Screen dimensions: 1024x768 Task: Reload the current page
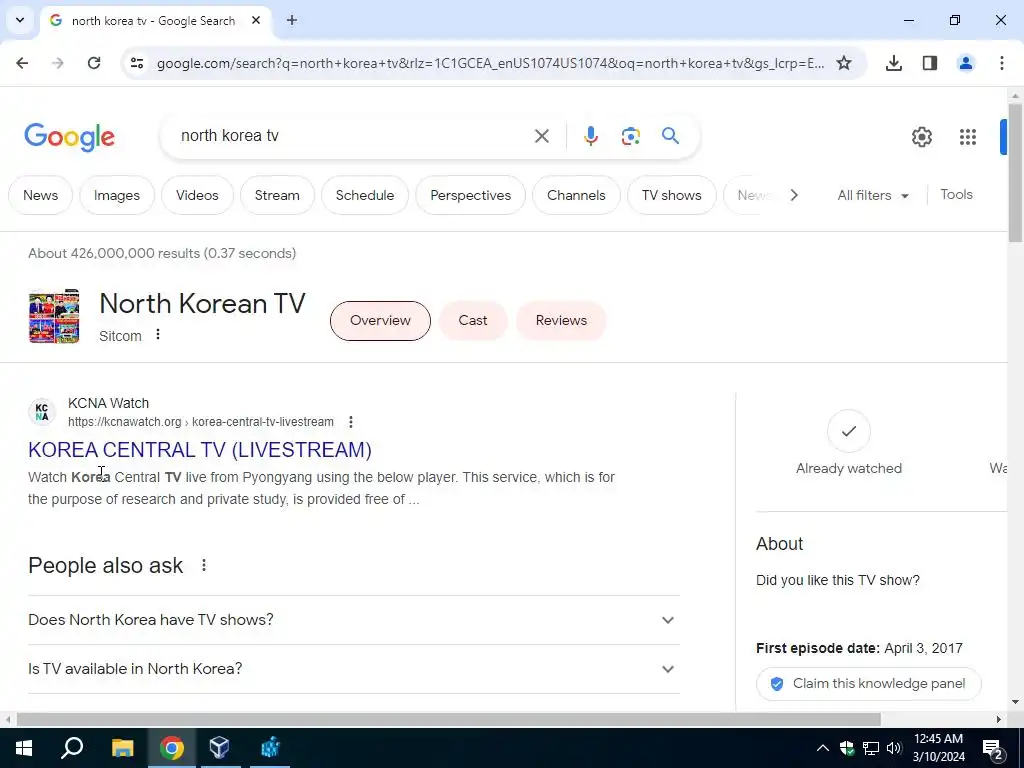click(x=94, y=63)
